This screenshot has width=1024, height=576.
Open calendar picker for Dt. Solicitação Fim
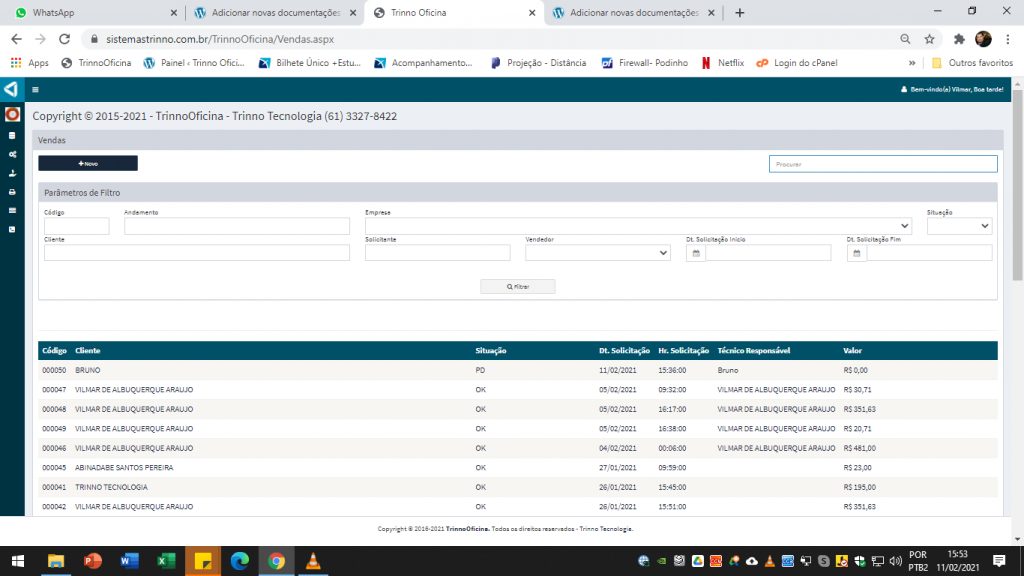tap(856, 254)
